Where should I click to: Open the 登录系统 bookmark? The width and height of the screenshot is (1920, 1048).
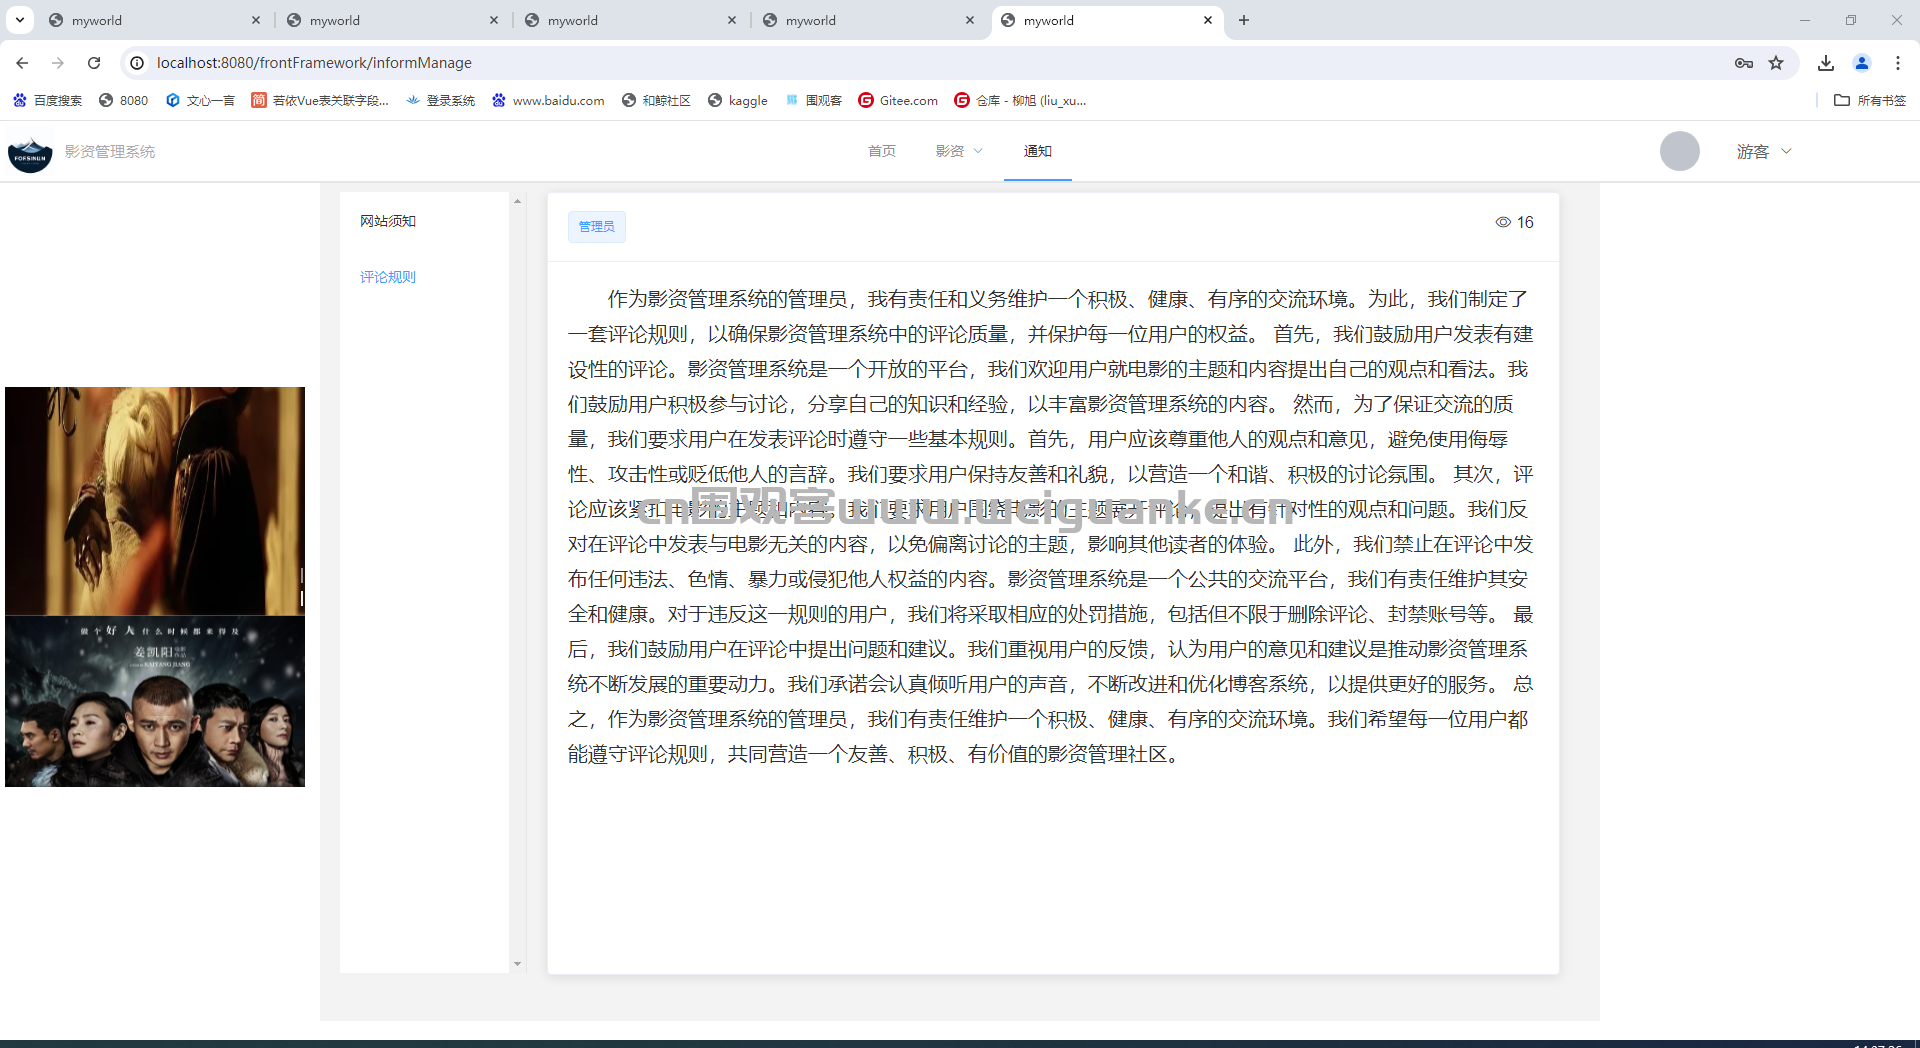[441, 100]
